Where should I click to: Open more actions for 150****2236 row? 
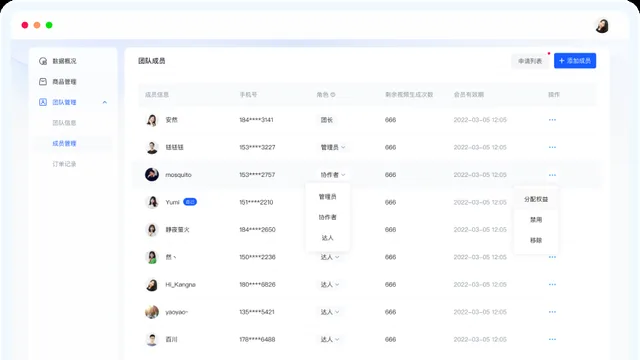tap(552, 257)
